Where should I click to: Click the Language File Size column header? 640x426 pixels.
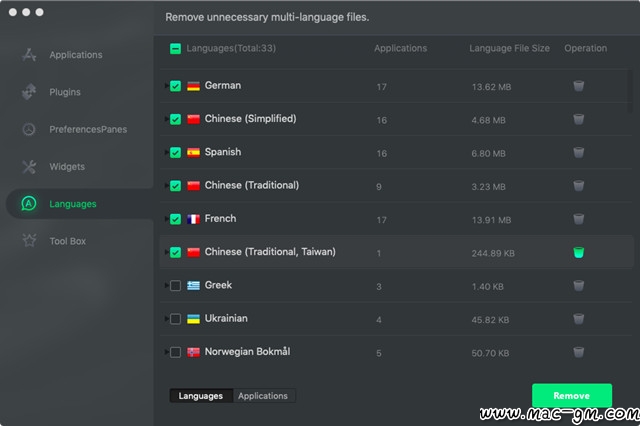click(507, 48)
